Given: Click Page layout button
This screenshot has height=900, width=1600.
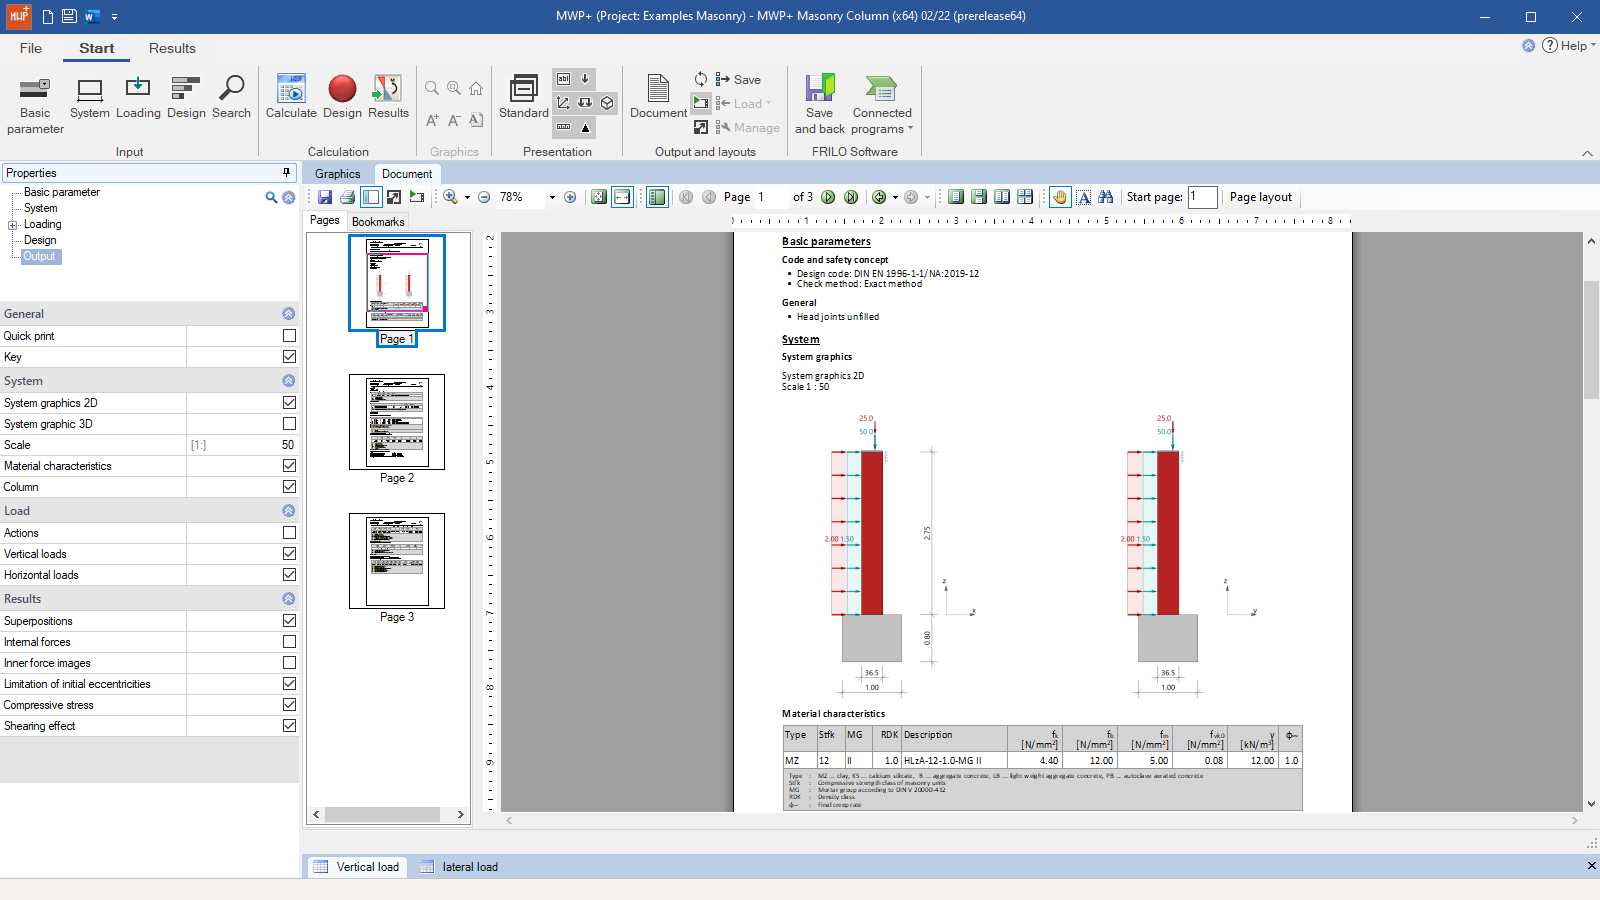Looking at the screenshot, I should 1260,197.
